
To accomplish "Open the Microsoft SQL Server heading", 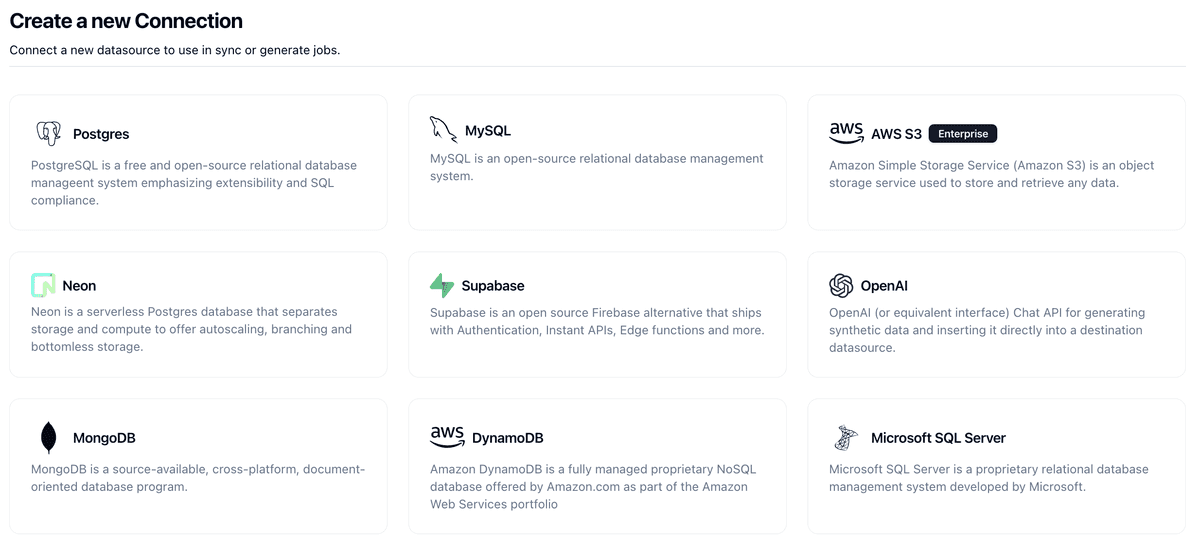I will [x=938, y=438].
